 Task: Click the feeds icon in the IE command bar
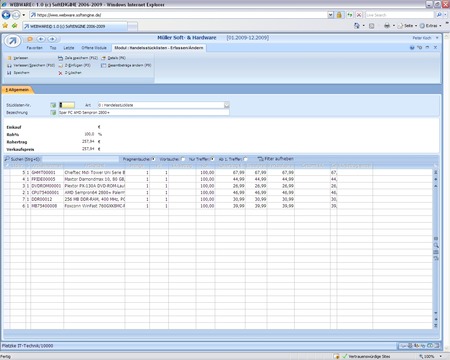coord(372,26)
